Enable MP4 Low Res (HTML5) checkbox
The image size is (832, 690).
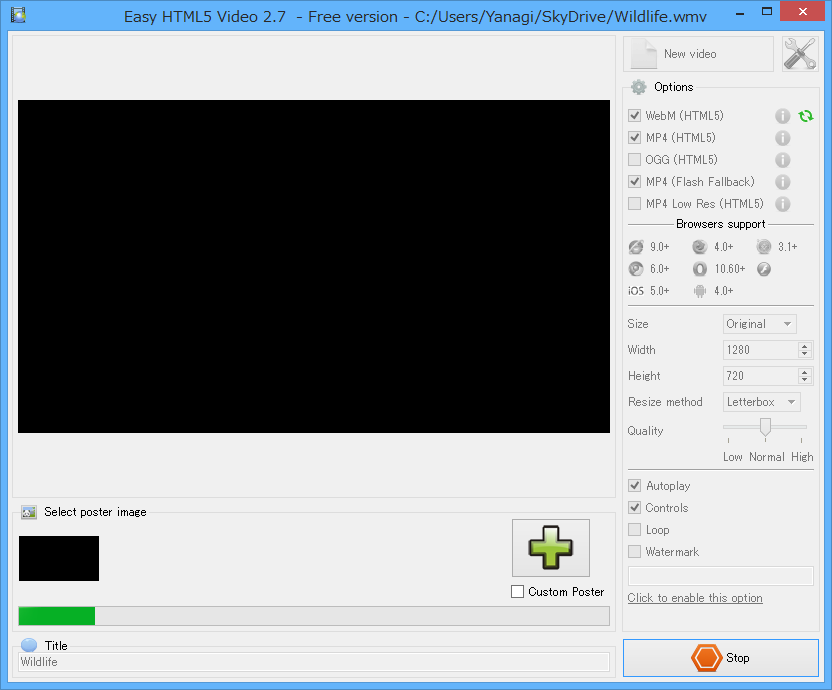(x=635, y=204)
